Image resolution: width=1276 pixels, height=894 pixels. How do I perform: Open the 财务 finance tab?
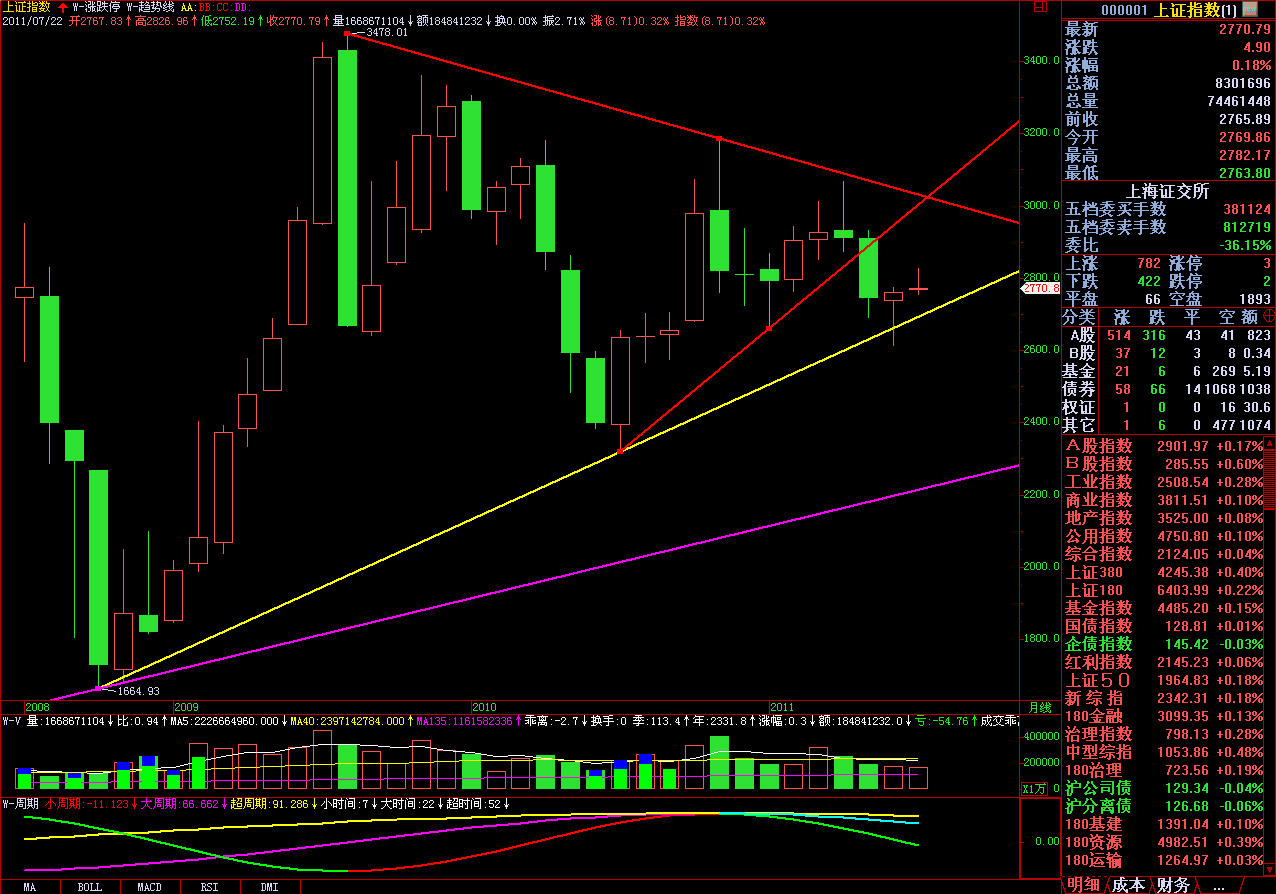(1173, 885)
